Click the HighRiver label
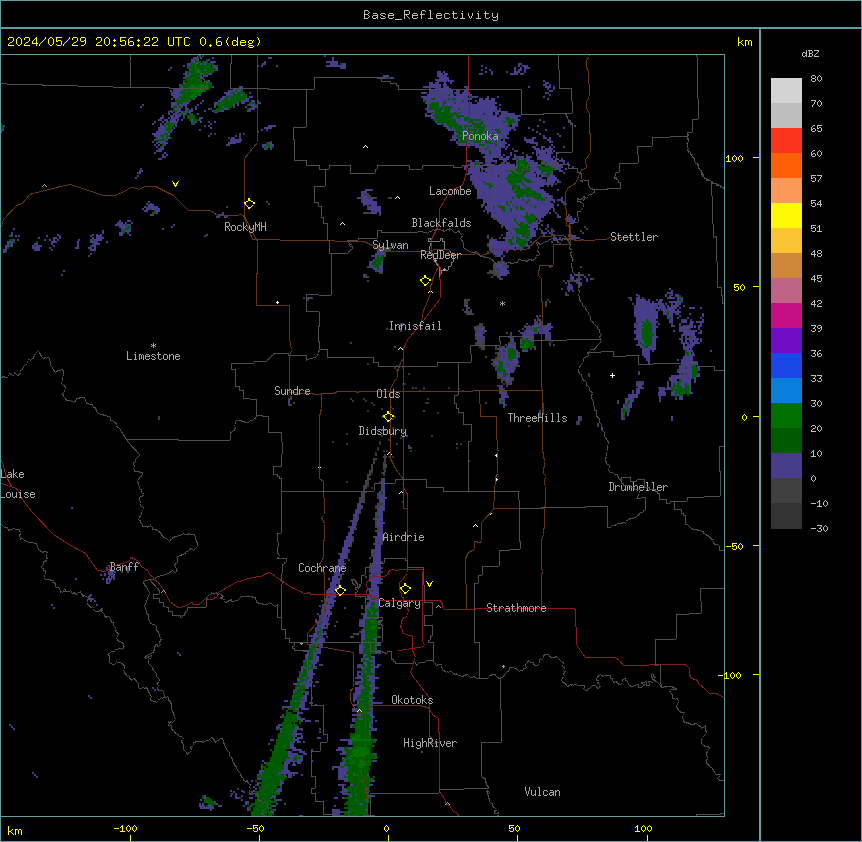The width and height of the screenshot is (862, 842). [x=430, y=743]
